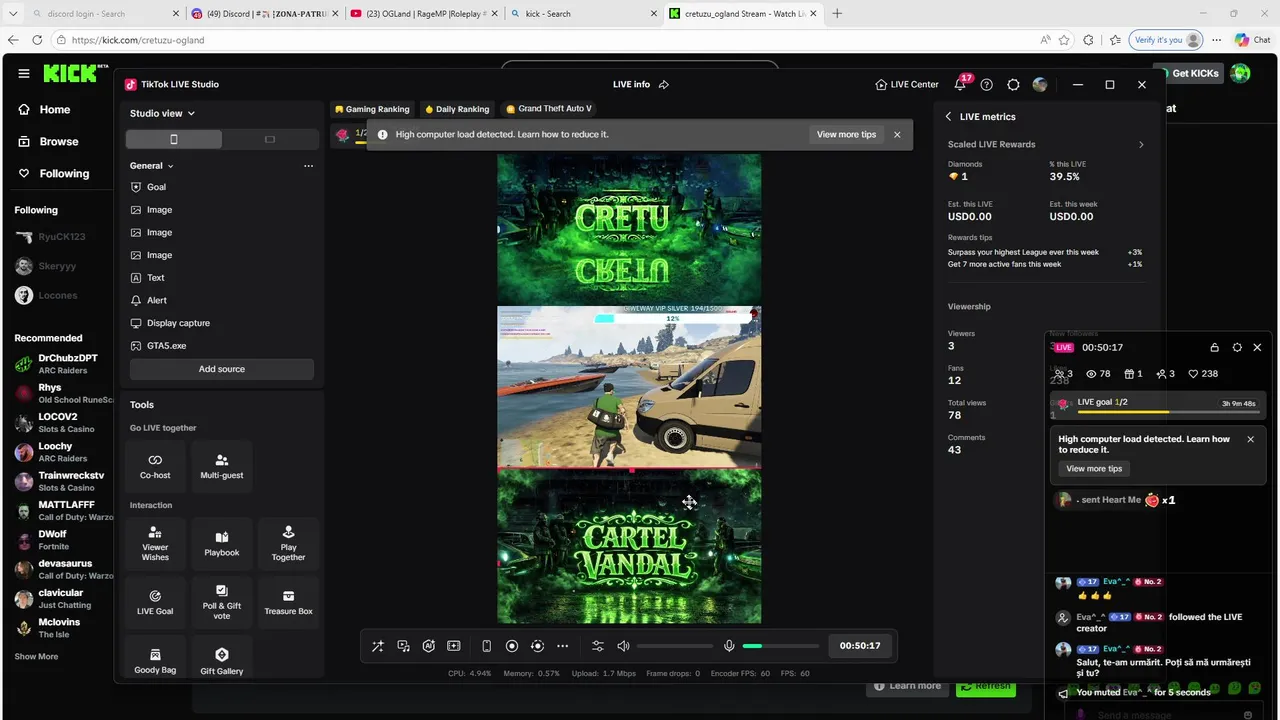This screenshot has width=1280, height=720.
Task: Open the media music player icon
Action: click(403, 646)
